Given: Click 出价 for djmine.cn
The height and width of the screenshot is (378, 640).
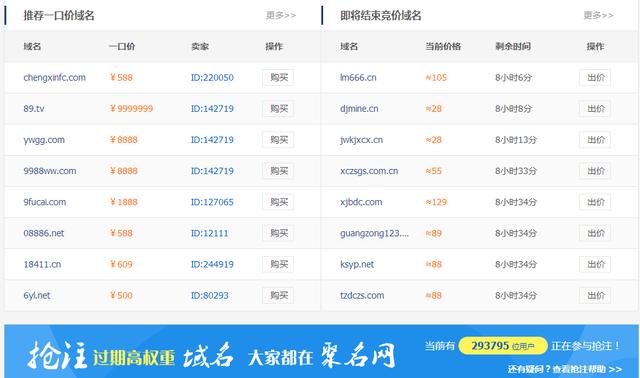Looking at the screenshot, I should pos(595,109).
